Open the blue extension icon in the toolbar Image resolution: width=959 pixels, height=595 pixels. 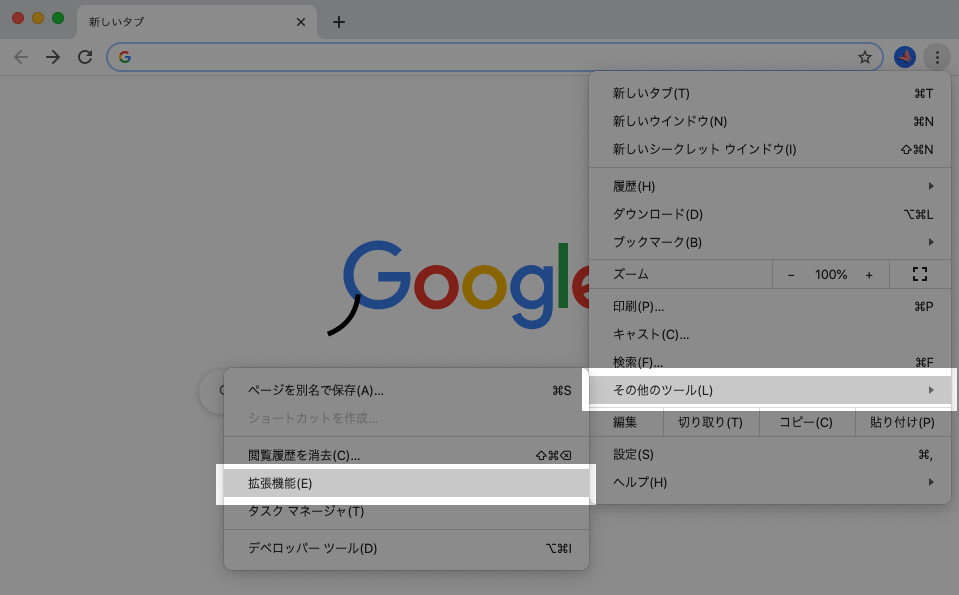pos(904,57)
